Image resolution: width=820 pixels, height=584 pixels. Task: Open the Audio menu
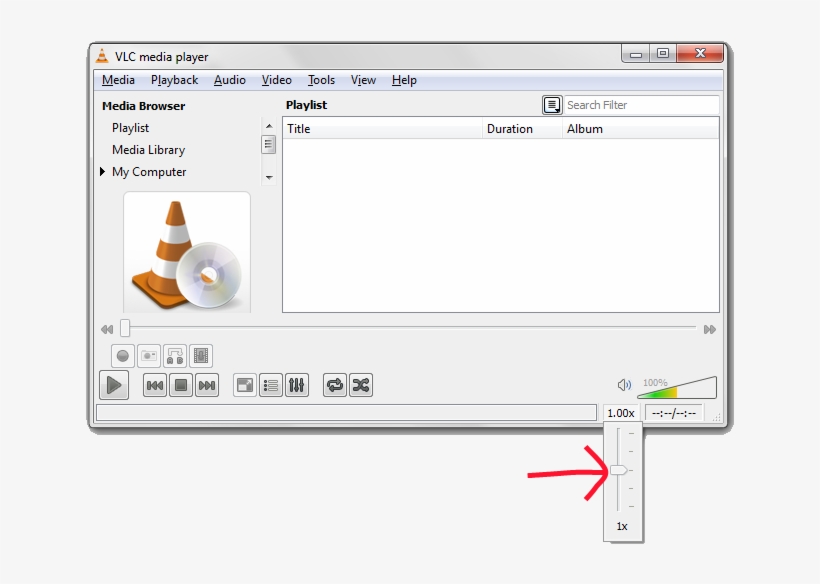click(230, 80)
